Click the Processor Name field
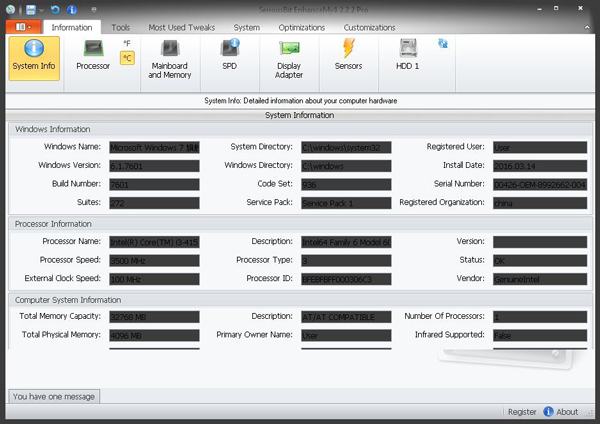 coord(154,242)
